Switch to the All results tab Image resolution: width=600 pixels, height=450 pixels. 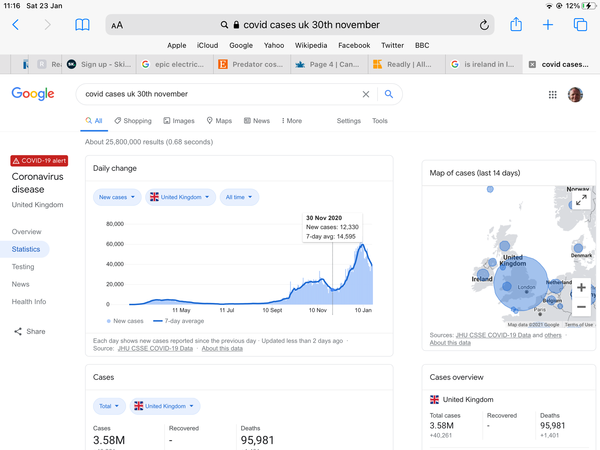[x=94, y=121]
